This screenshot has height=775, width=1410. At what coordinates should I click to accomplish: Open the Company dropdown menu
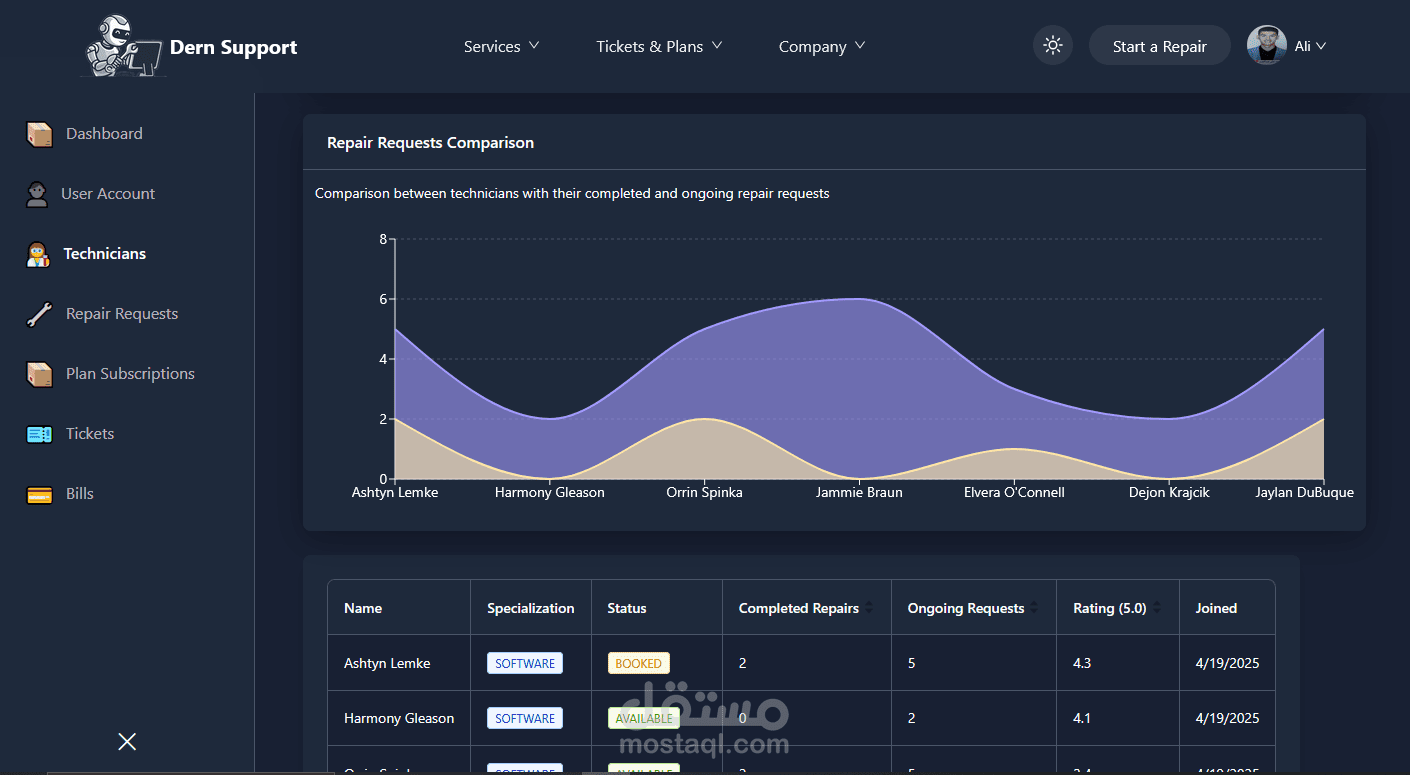[822, 46]
